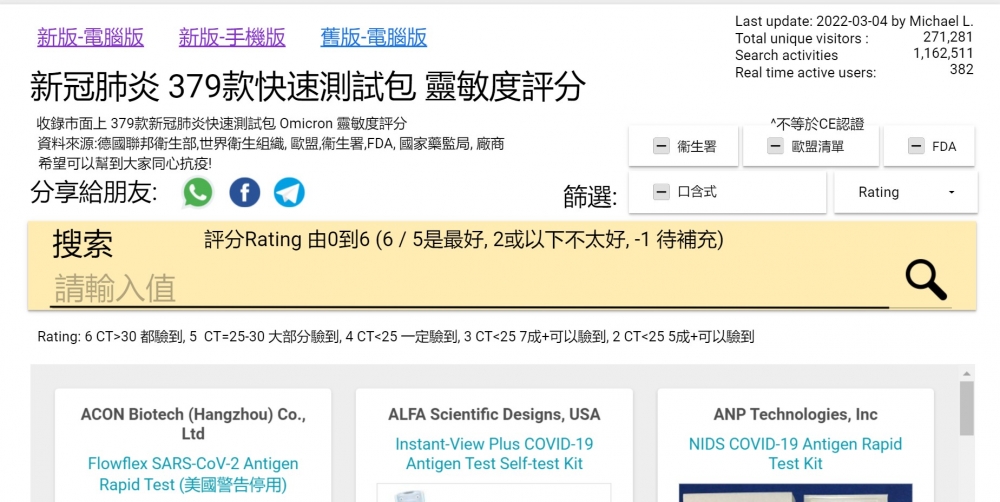Toggle the FDA filter checkbox

click(916, 146)
